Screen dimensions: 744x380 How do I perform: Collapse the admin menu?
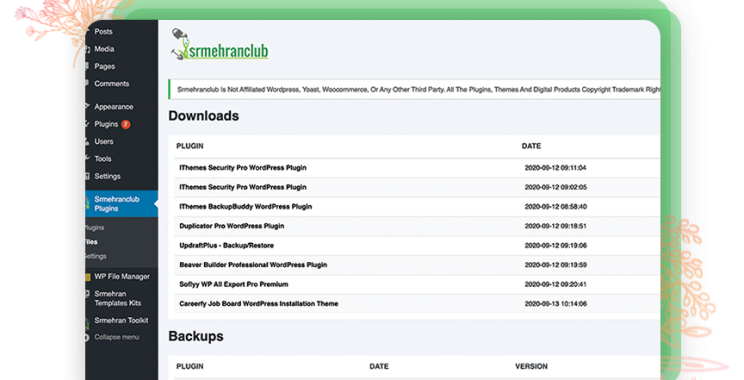(x=116, y=337)
